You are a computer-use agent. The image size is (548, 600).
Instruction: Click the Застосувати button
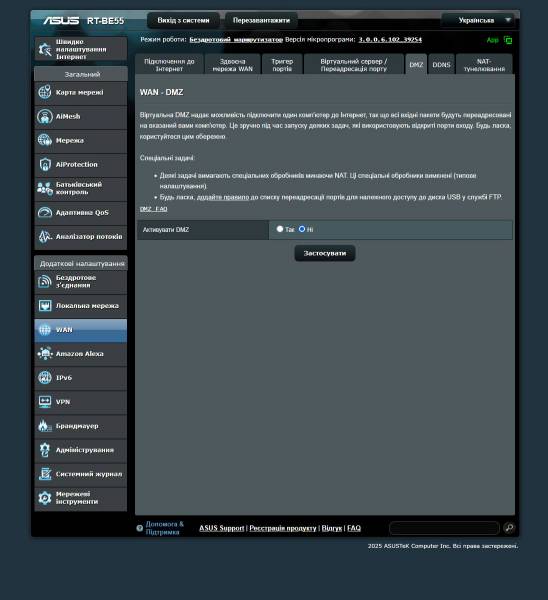tap(325, 253)
